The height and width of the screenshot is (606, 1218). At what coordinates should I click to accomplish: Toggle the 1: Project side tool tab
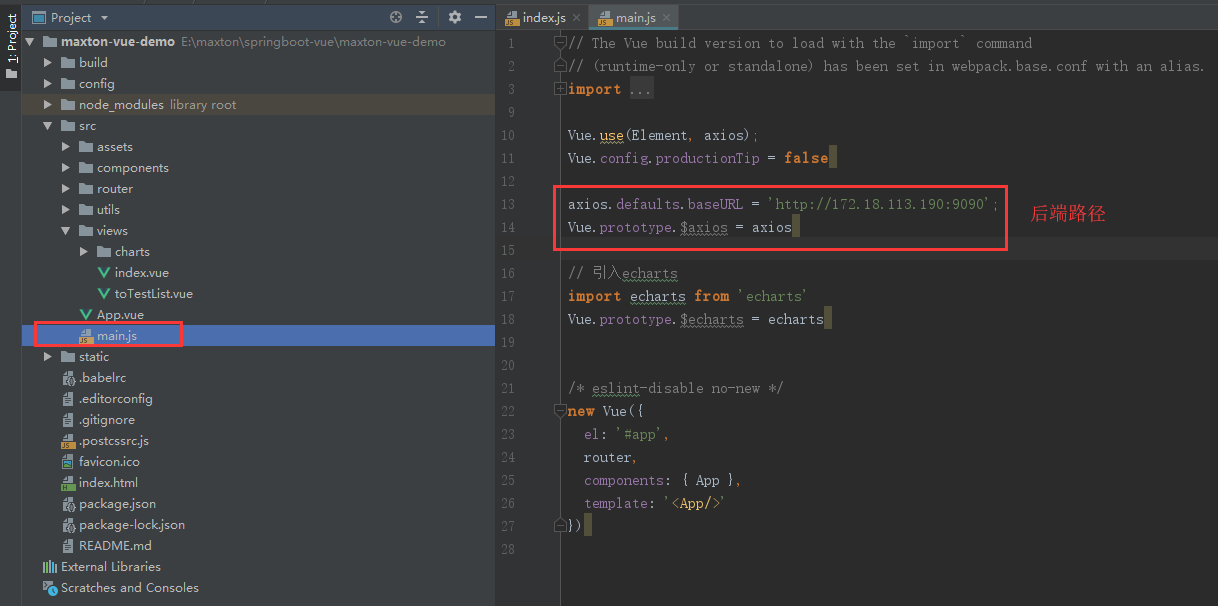pos(11,47)
